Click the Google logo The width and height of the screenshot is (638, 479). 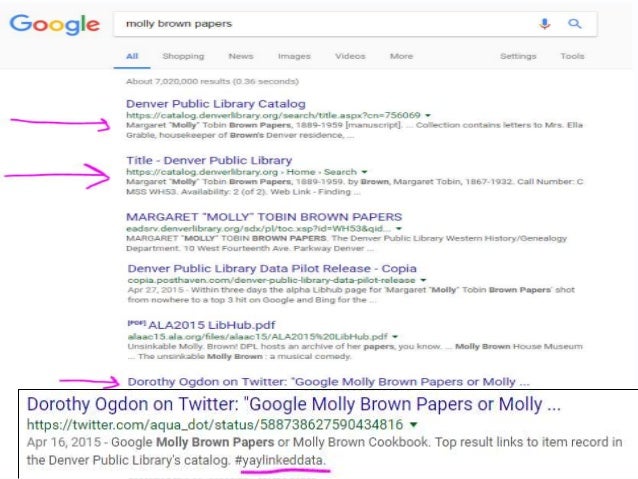pos(55,24)
